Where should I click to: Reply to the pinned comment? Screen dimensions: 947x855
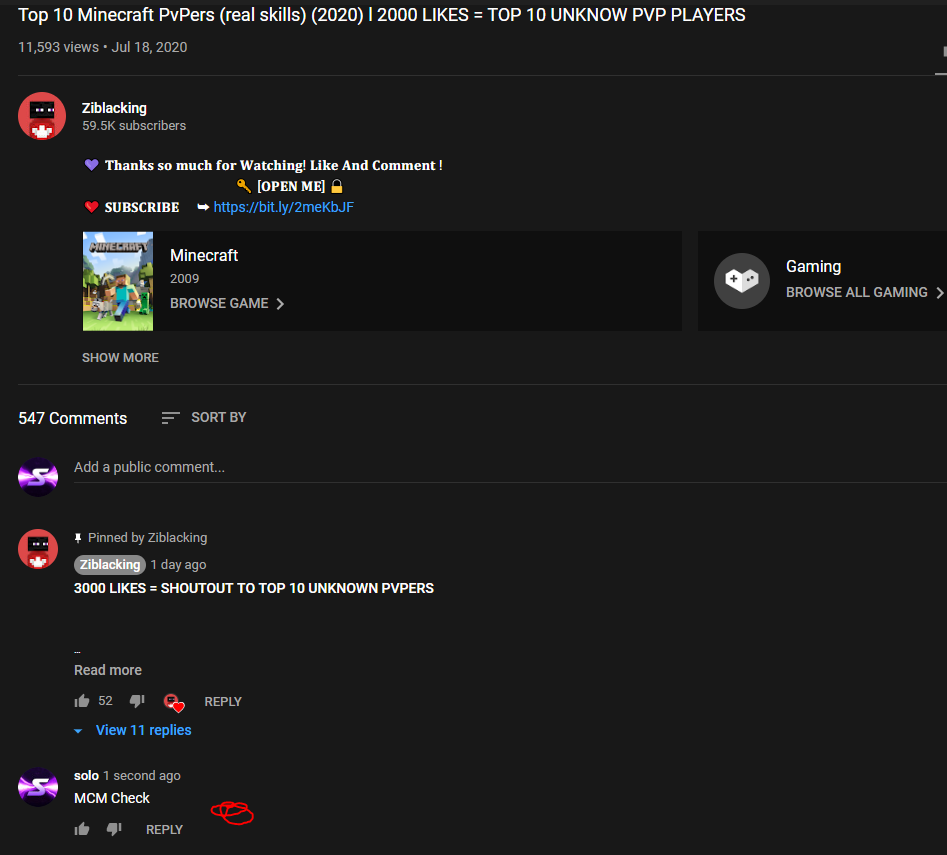tap(223, 702)
